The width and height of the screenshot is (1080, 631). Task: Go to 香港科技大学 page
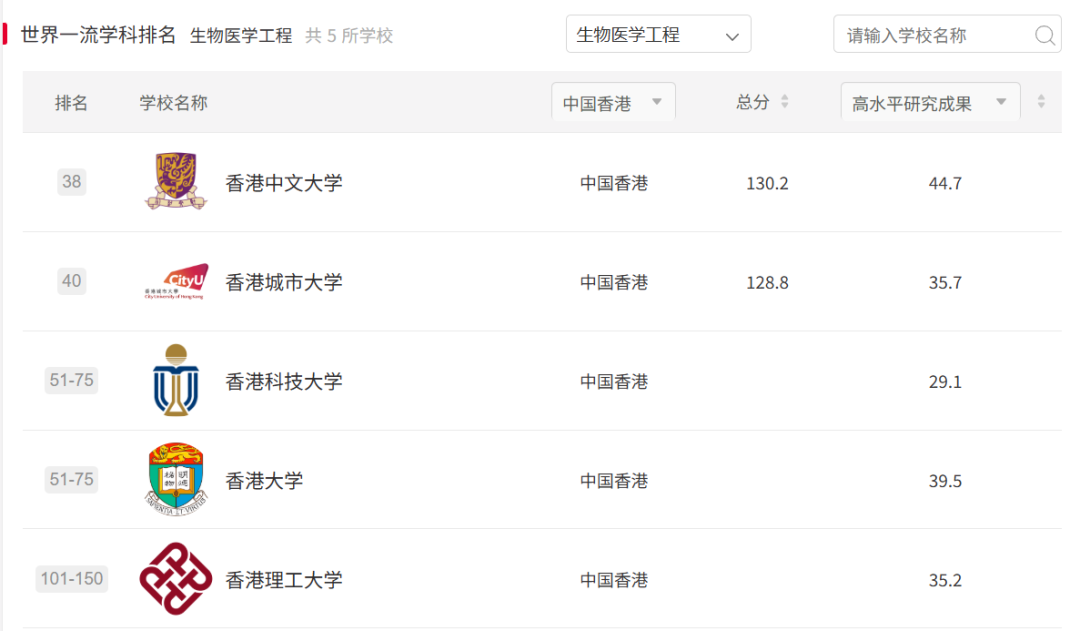pyautogui.click(x=284, y=381)
